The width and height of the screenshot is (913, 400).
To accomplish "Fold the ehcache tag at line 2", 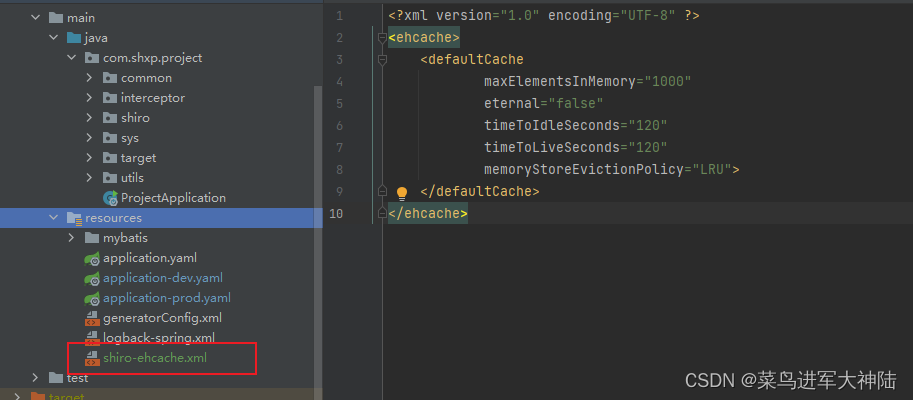I will [x=383, y=38].
